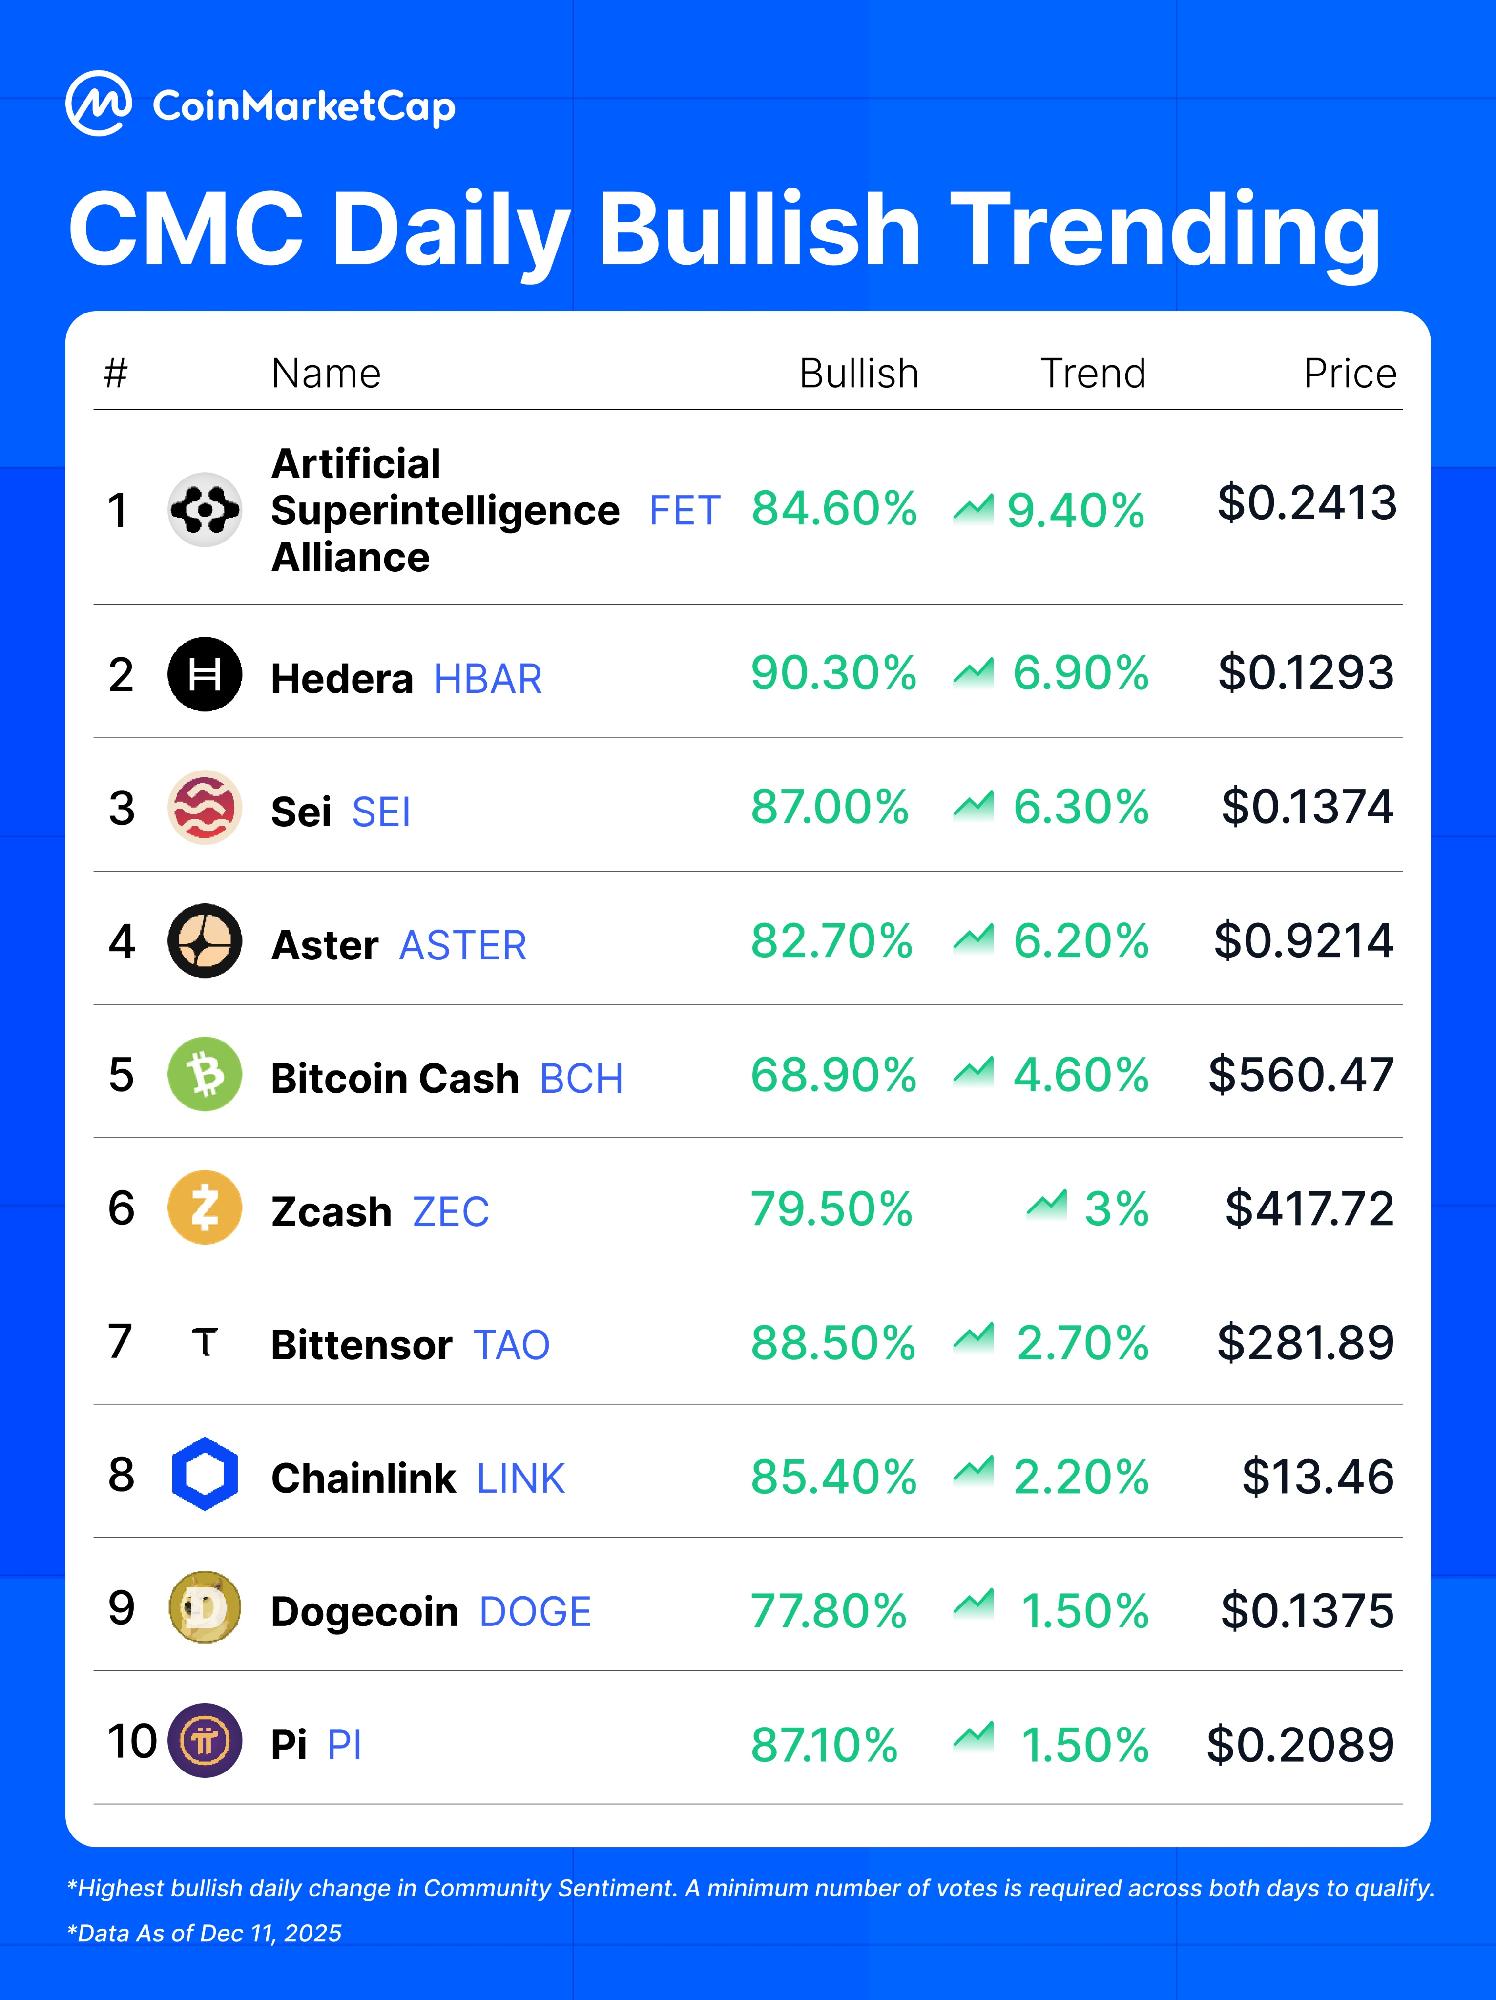1496x2000 pixels.
Task: Click the Pi coin logo
Action: (x=204, y=1742)
